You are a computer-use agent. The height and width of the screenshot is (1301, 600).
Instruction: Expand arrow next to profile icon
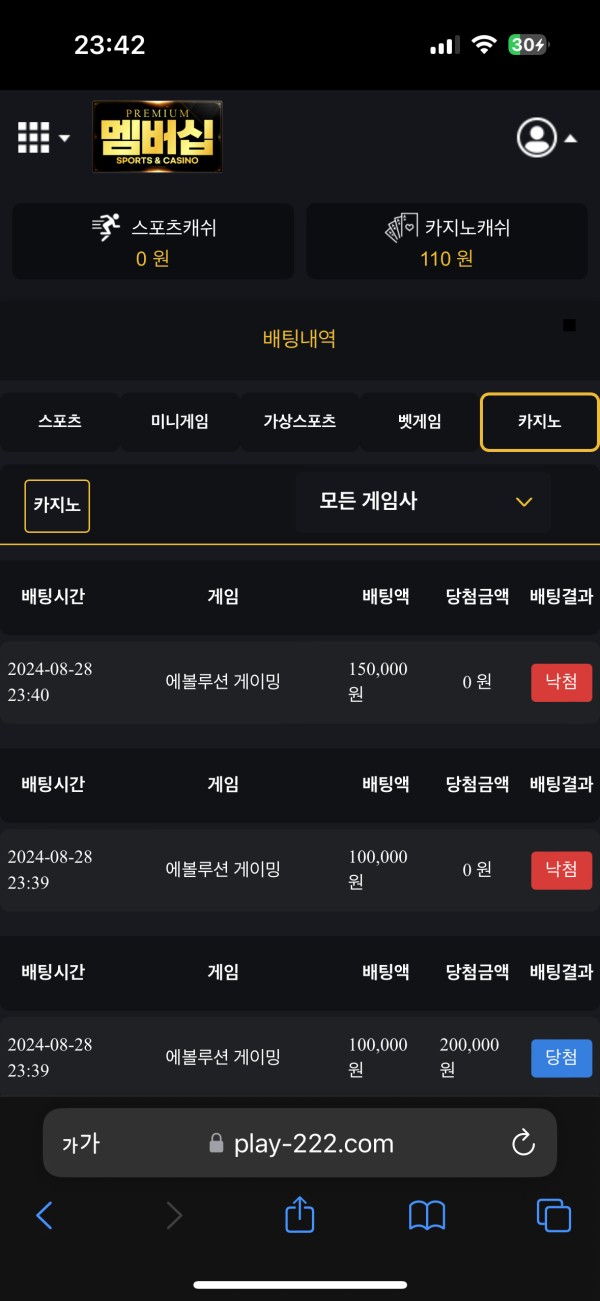coord(570,139)
